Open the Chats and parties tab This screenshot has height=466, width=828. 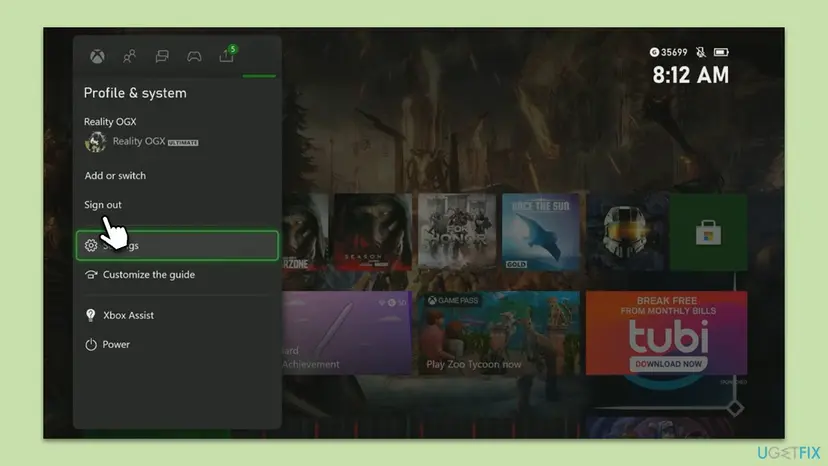162,56
